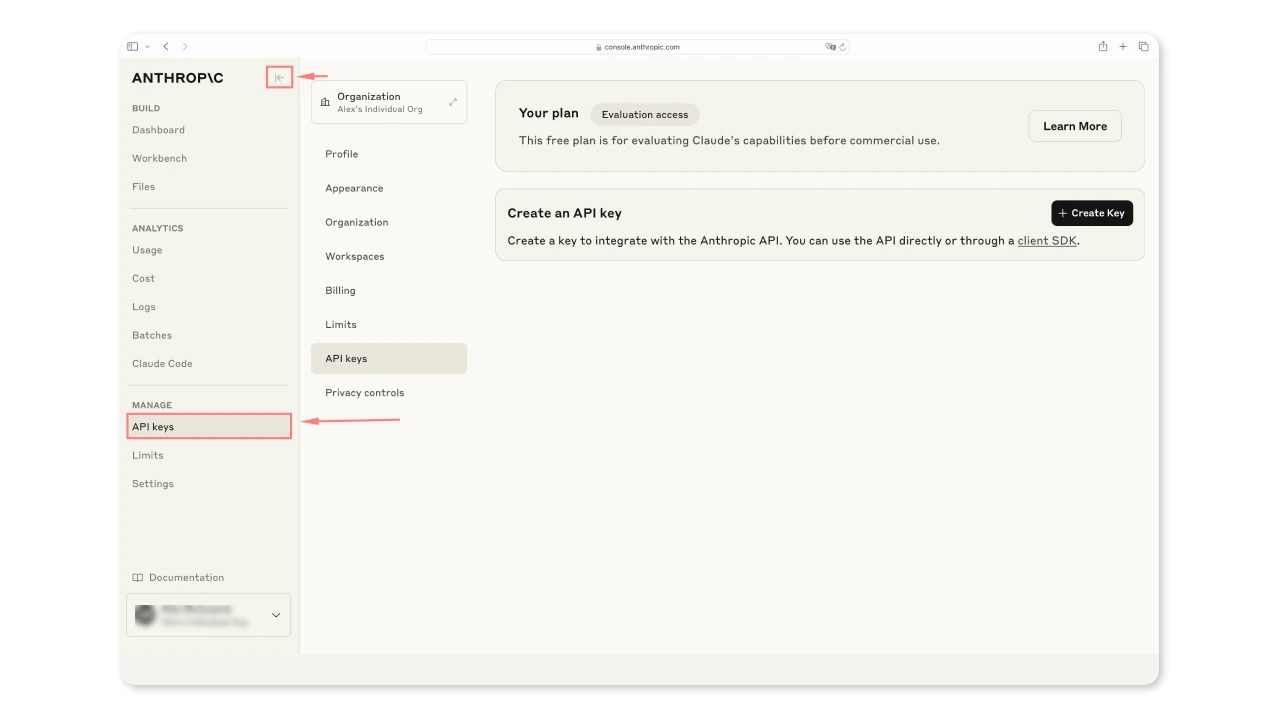Click the Safari share icon
The height and width of the screenshot is (720, 1280).
point(1103,46)
